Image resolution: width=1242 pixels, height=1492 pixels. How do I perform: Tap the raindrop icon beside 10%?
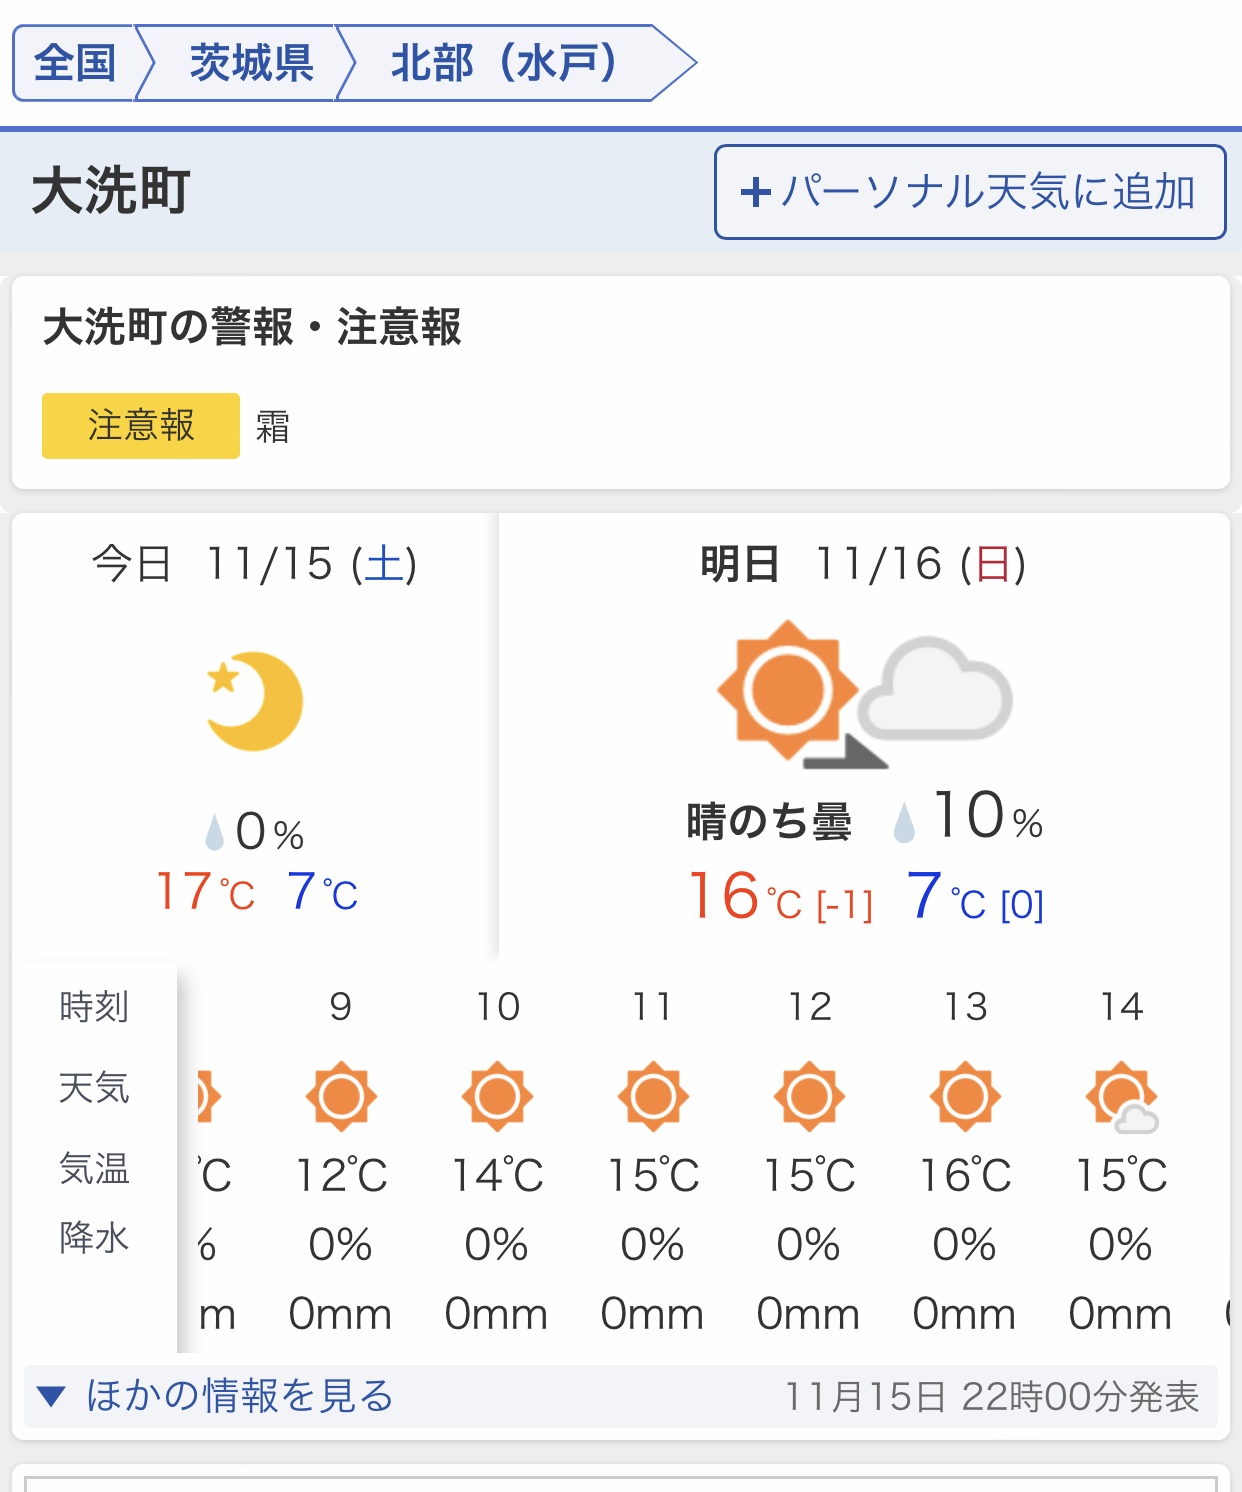tap(904, 822)
